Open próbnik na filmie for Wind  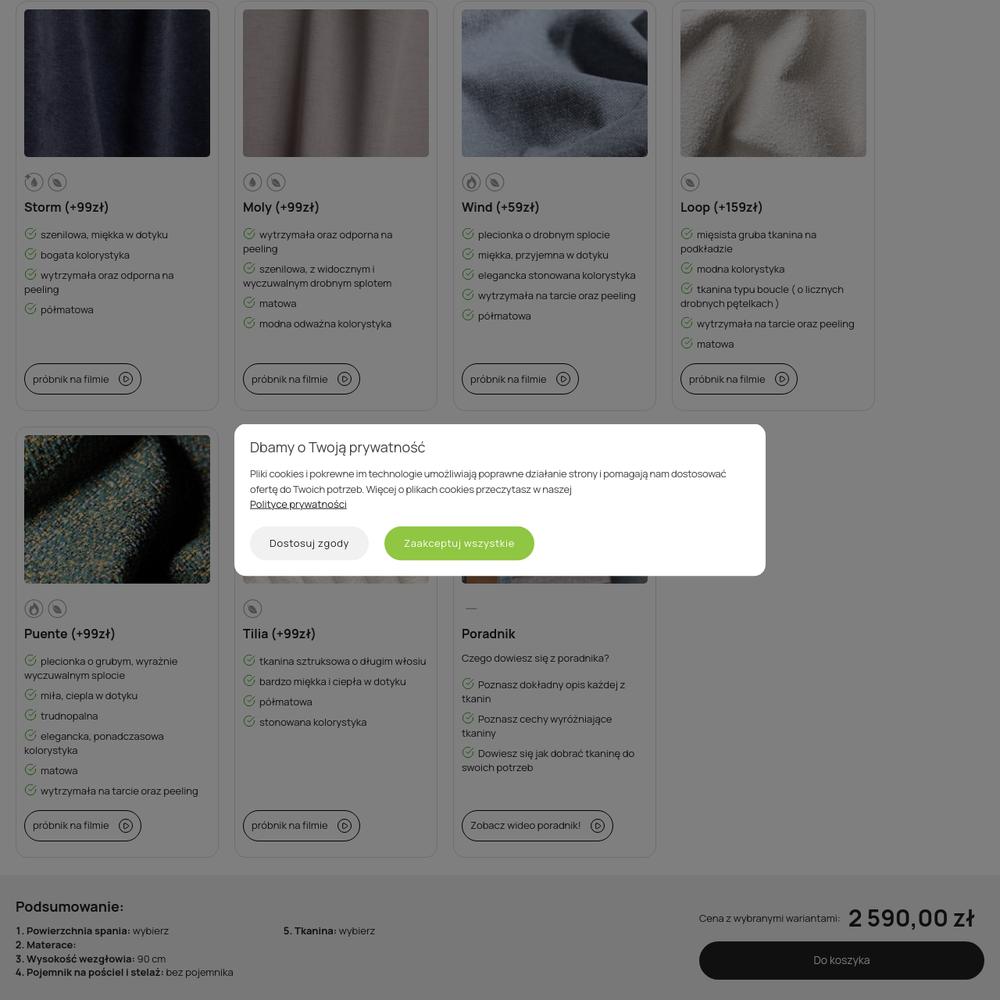click(520, 379)
